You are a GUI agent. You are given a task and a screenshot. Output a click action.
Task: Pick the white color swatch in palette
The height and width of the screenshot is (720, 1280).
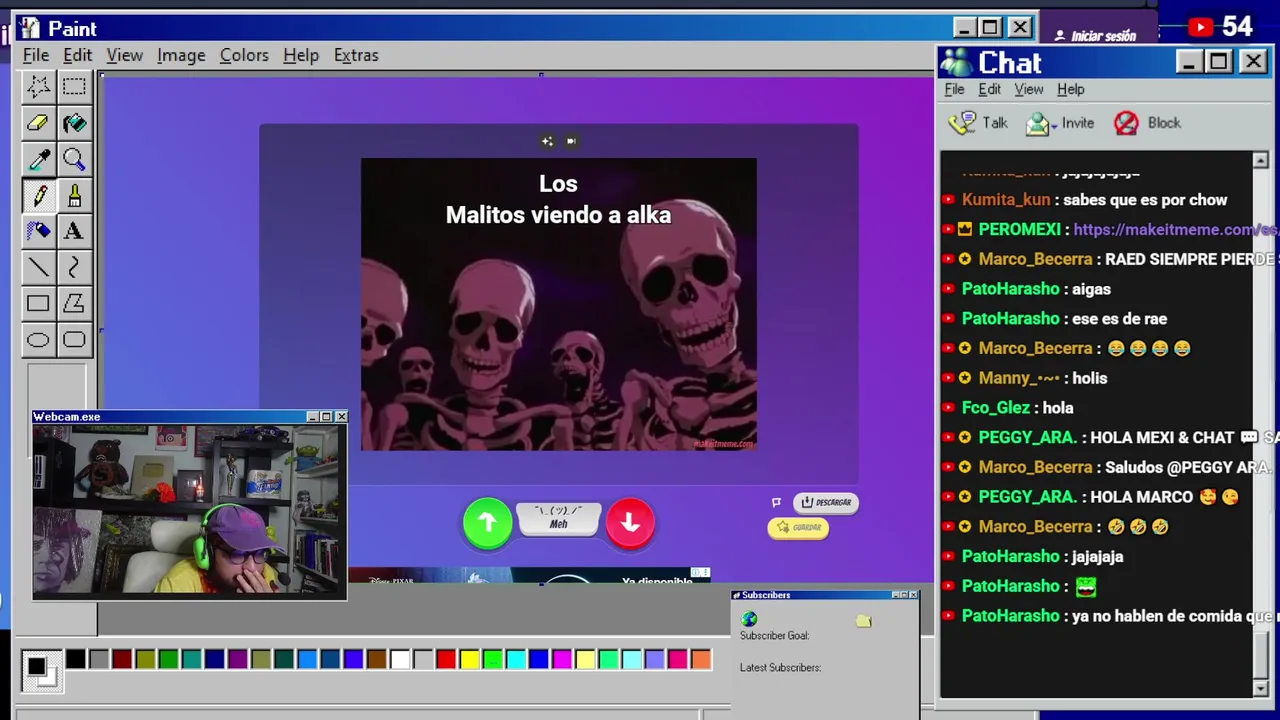(x=400, y=659)
